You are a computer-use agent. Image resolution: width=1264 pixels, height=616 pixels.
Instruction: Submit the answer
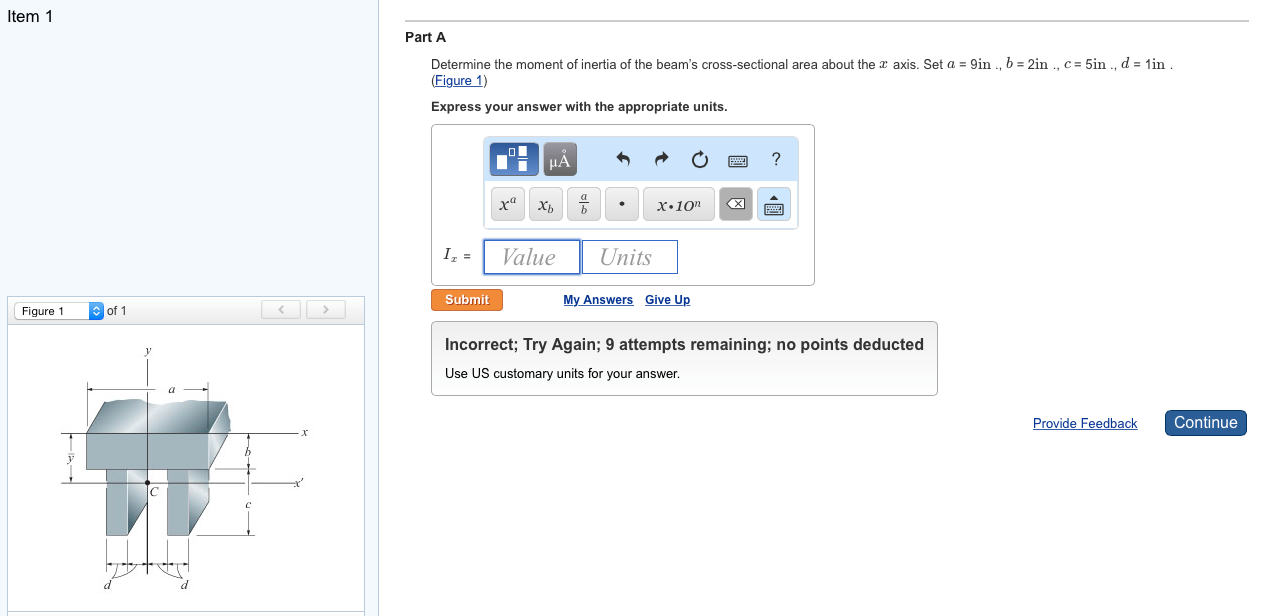[466, 299]
